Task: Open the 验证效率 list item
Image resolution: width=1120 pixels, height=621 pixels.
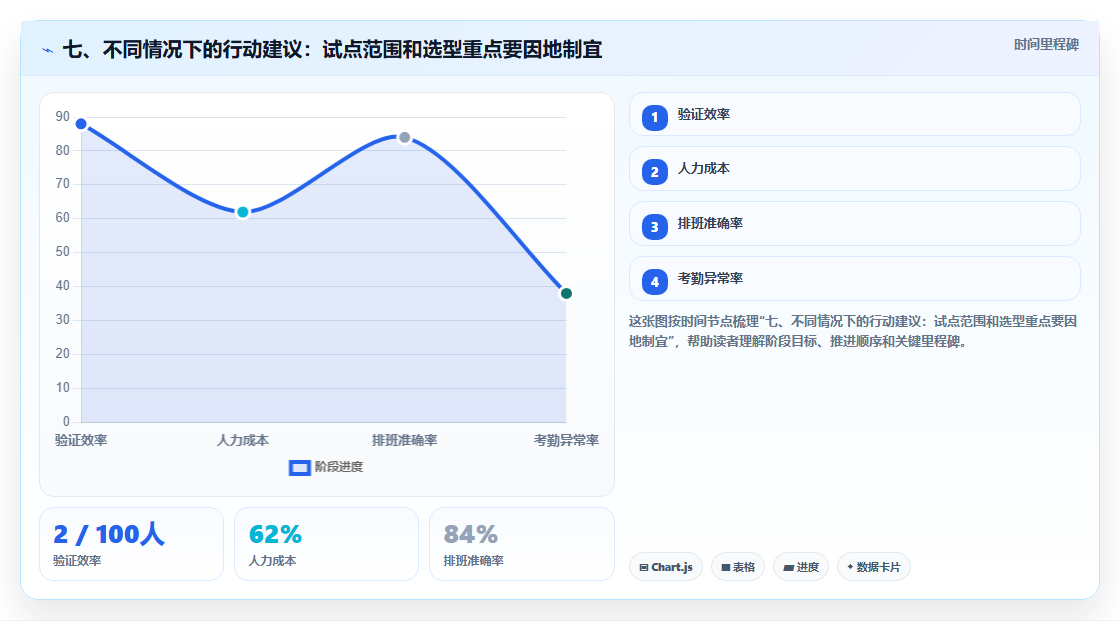Action: click(854, 114)
